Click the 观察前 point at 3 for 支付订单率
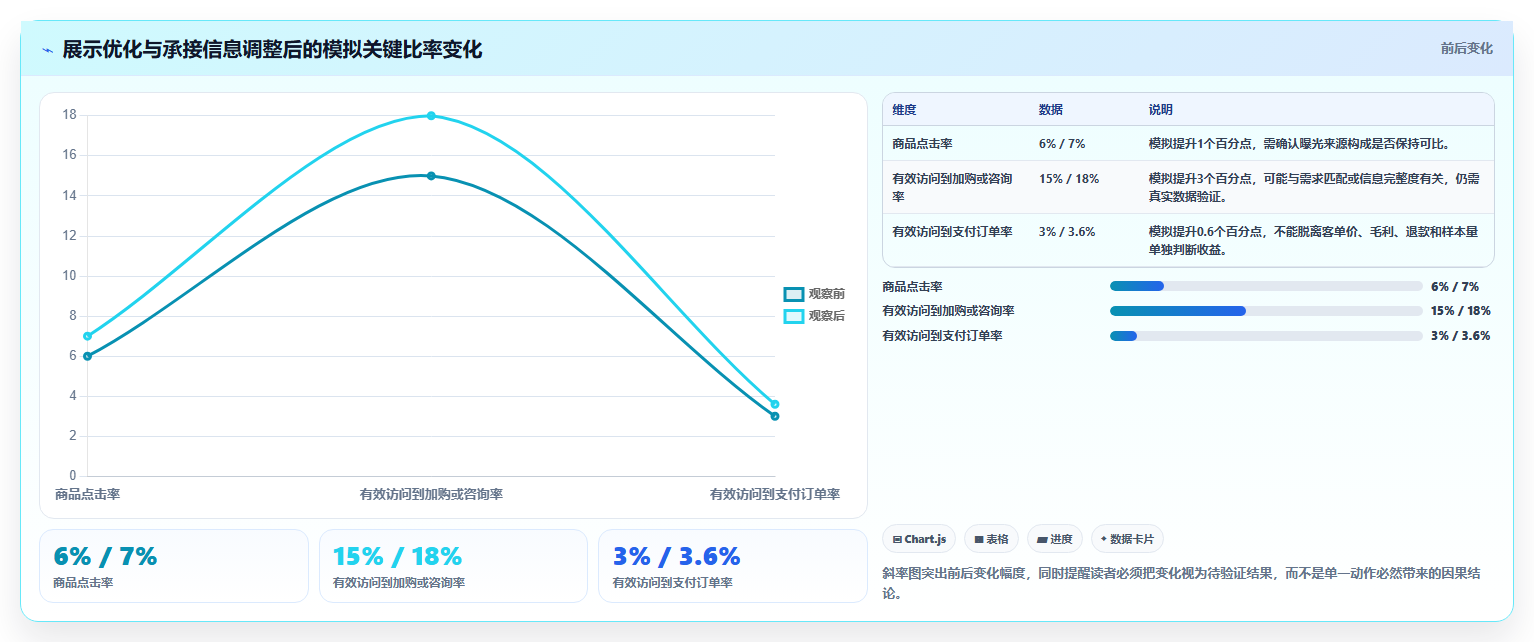The width and height of the screenshot is (1534, 642). tap(775, 416)
